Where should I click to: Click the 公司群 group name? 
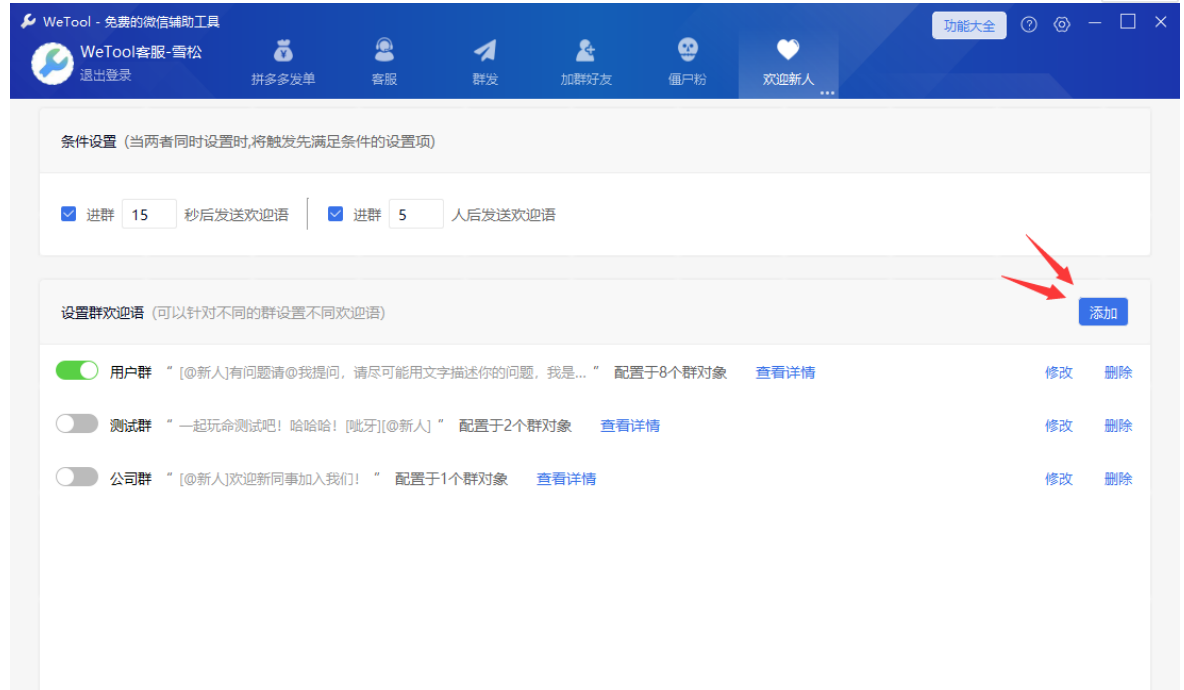[x=131, y=479]
